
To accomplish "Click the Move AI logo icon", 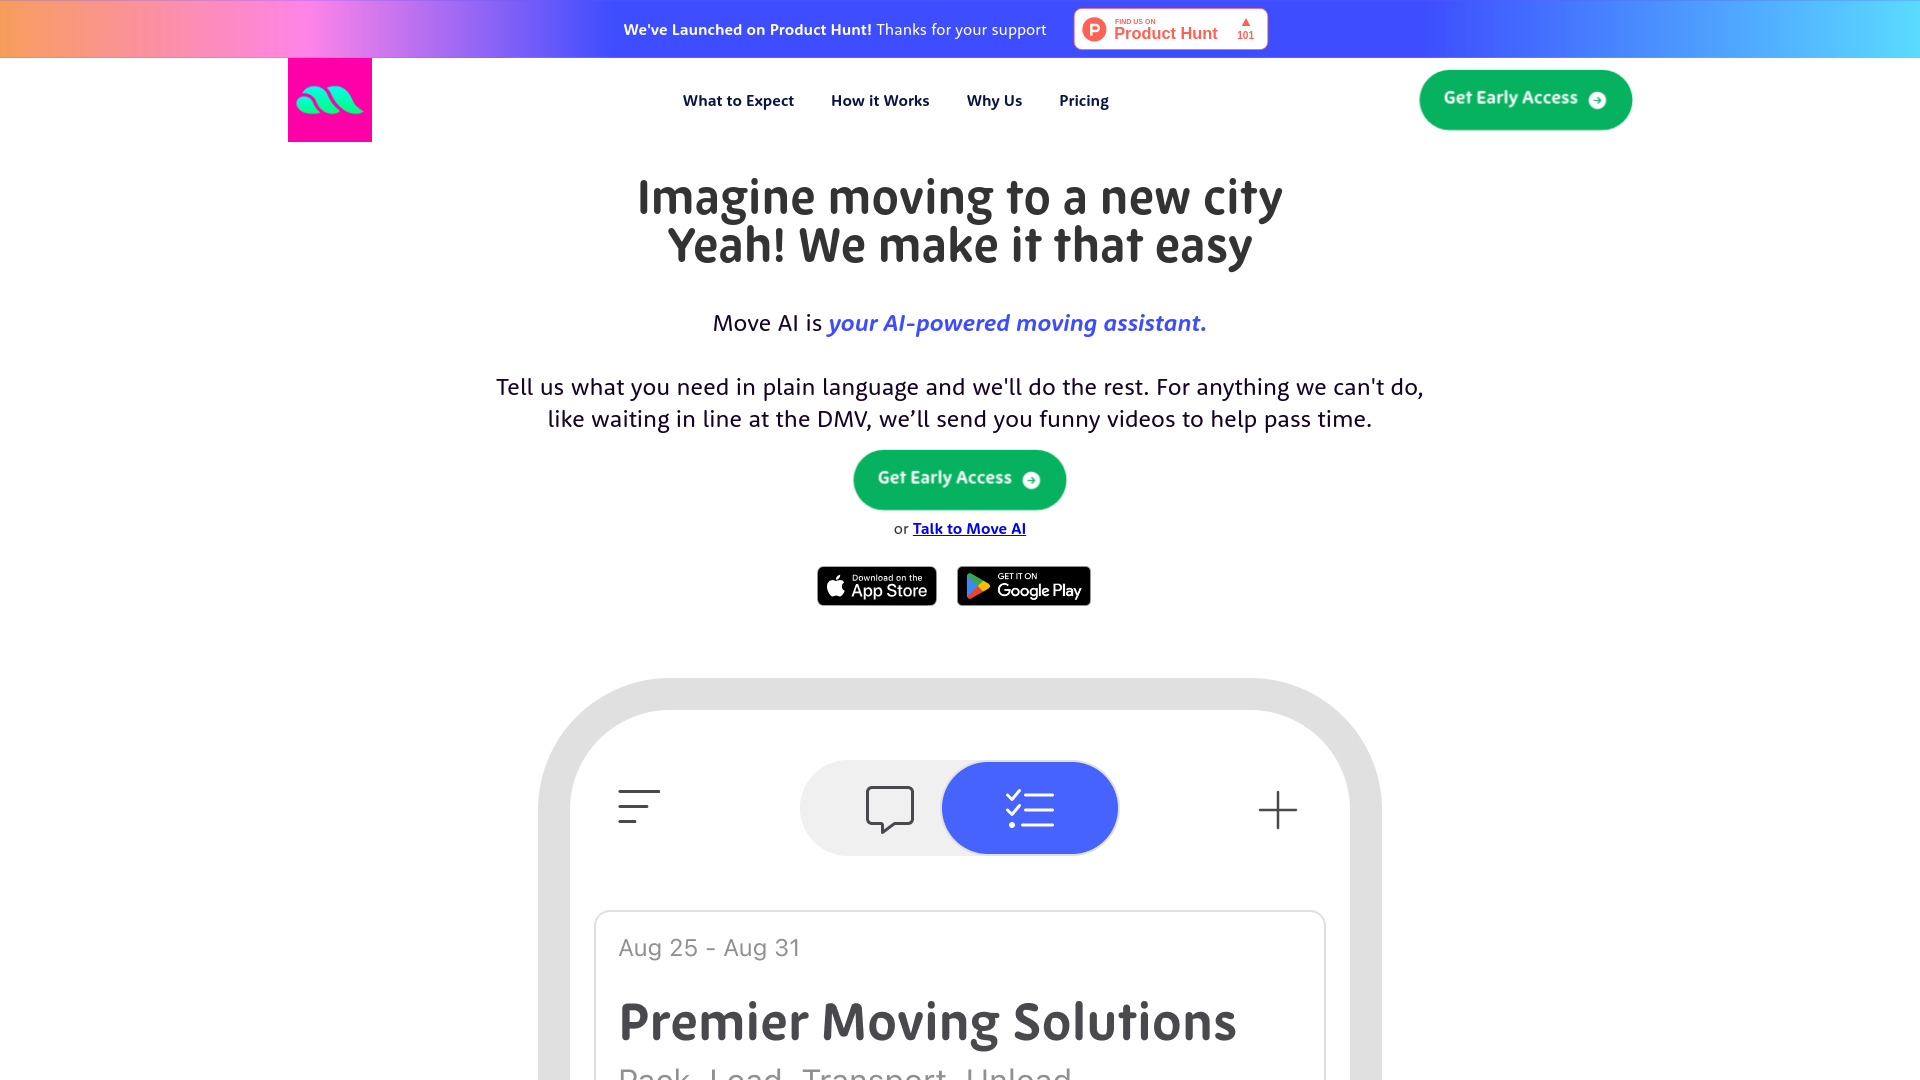I will [330, 99].
